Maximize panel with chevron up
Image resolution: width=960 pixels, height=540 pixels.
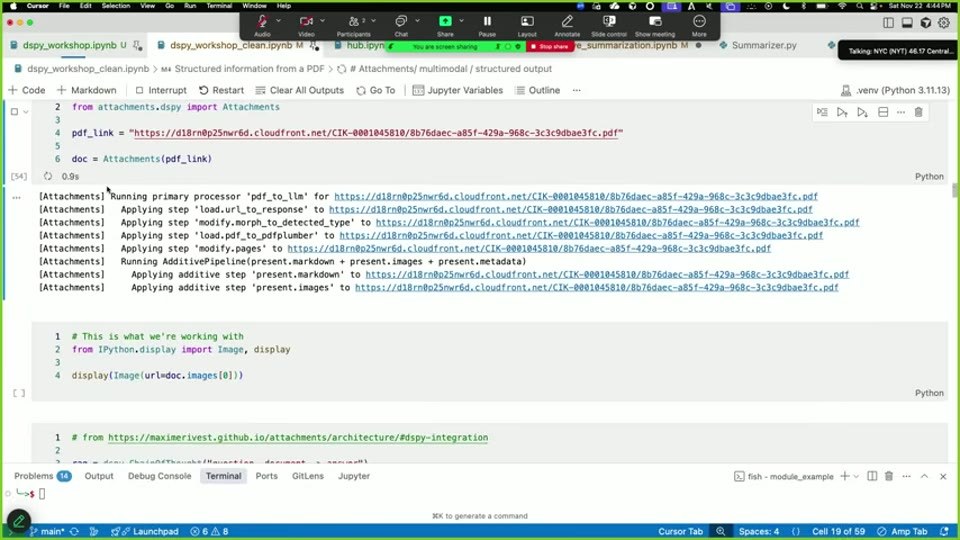pyautogui.click(x=924, y=476)
